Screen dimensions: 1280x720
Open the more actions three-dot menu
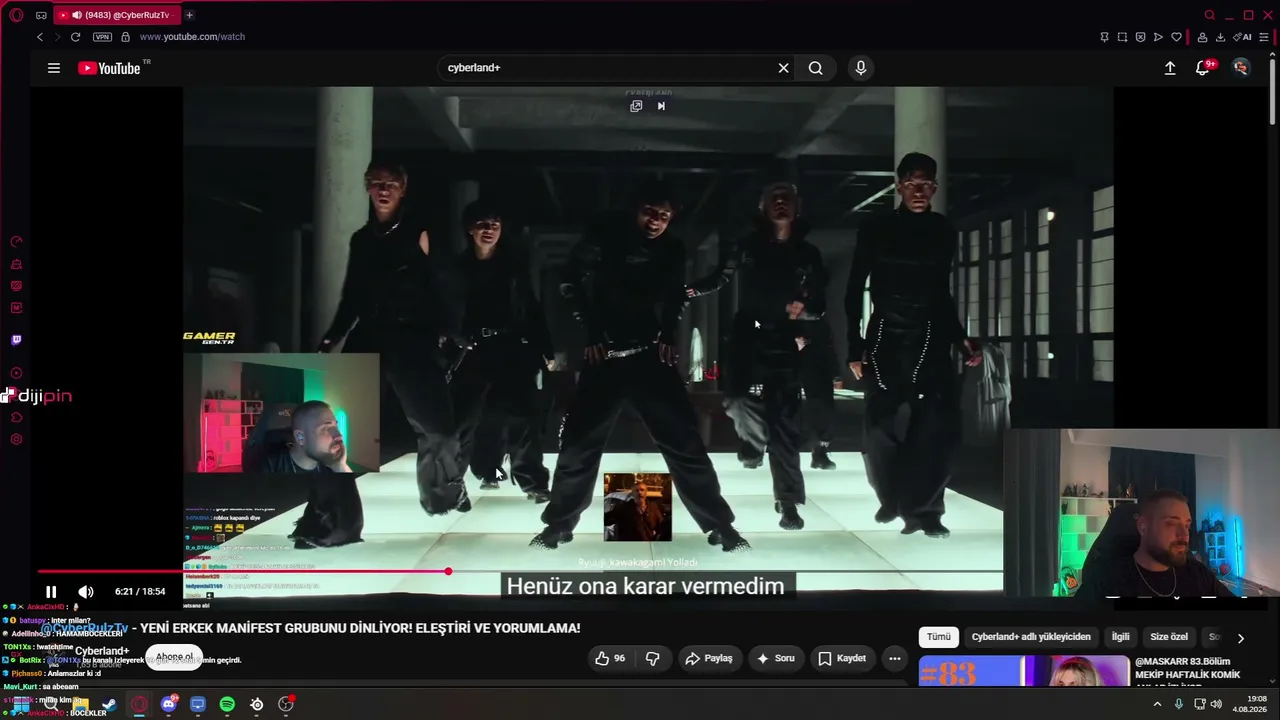pos(895,658)
